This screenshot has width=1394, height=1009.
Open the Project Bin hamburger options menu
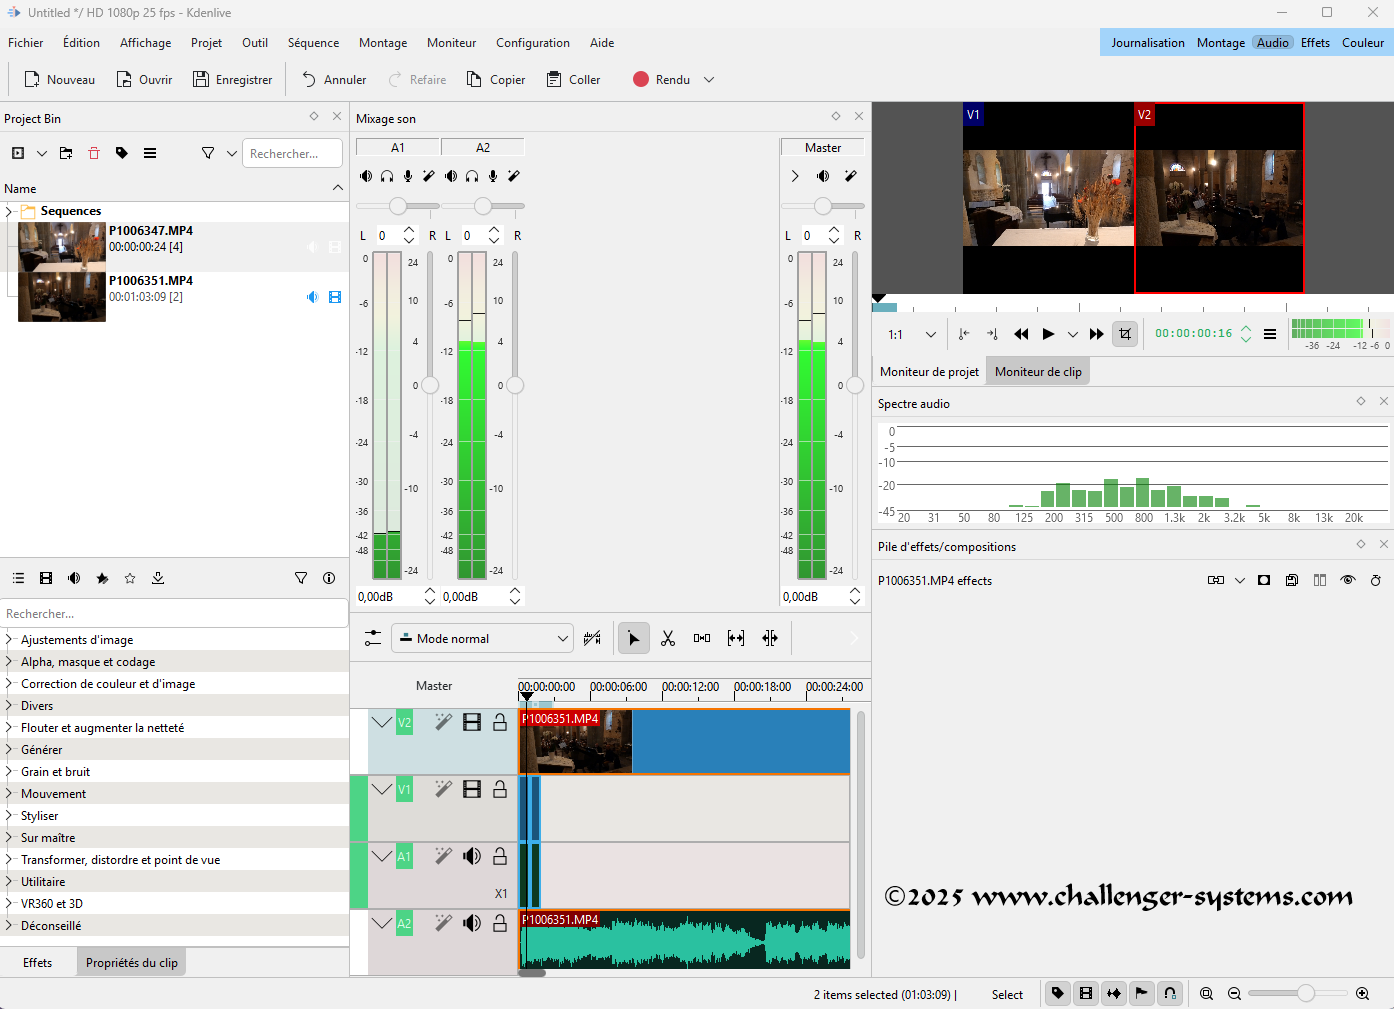click(x=150, y=153)
